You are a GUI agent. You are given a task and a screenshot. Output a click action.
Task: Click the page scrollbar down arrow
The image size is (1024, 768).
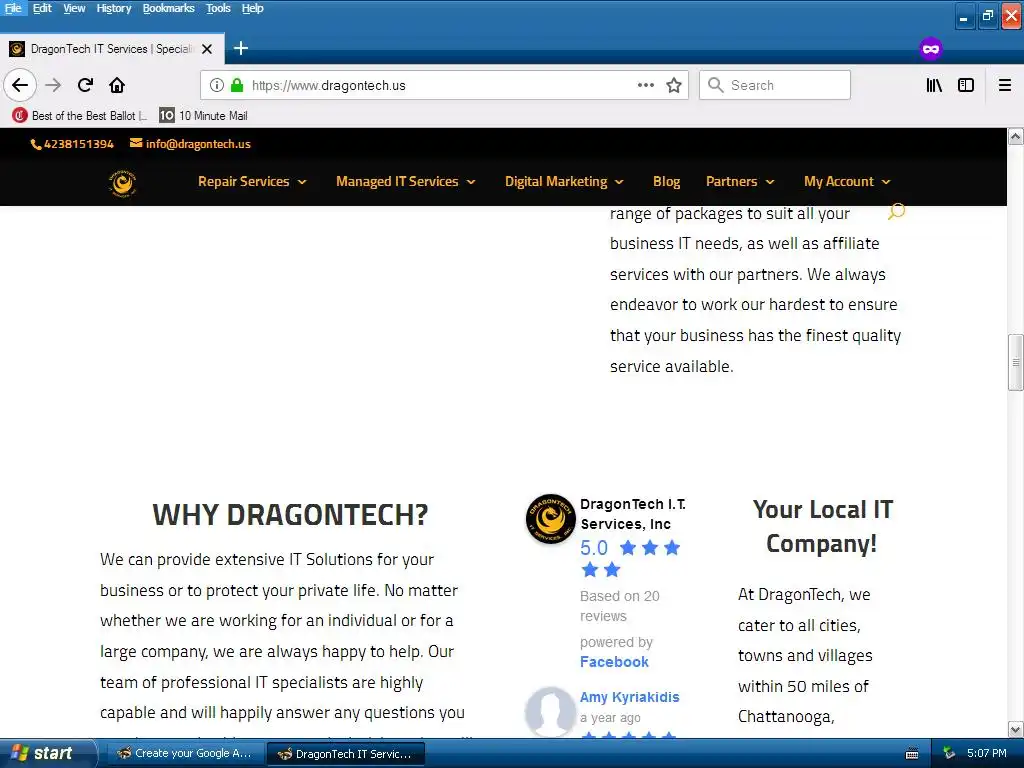point(1016,729)
